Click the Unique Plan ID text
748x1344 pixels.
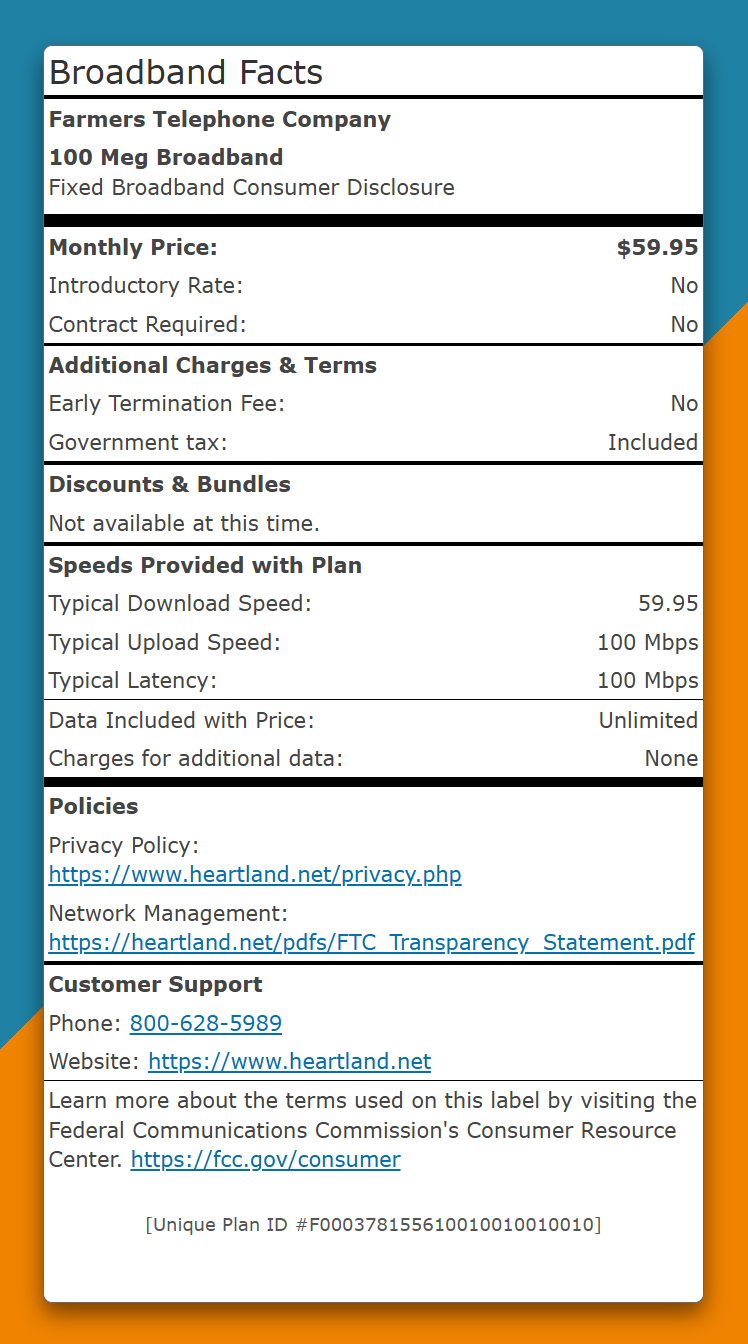[x=373, y=1224]
